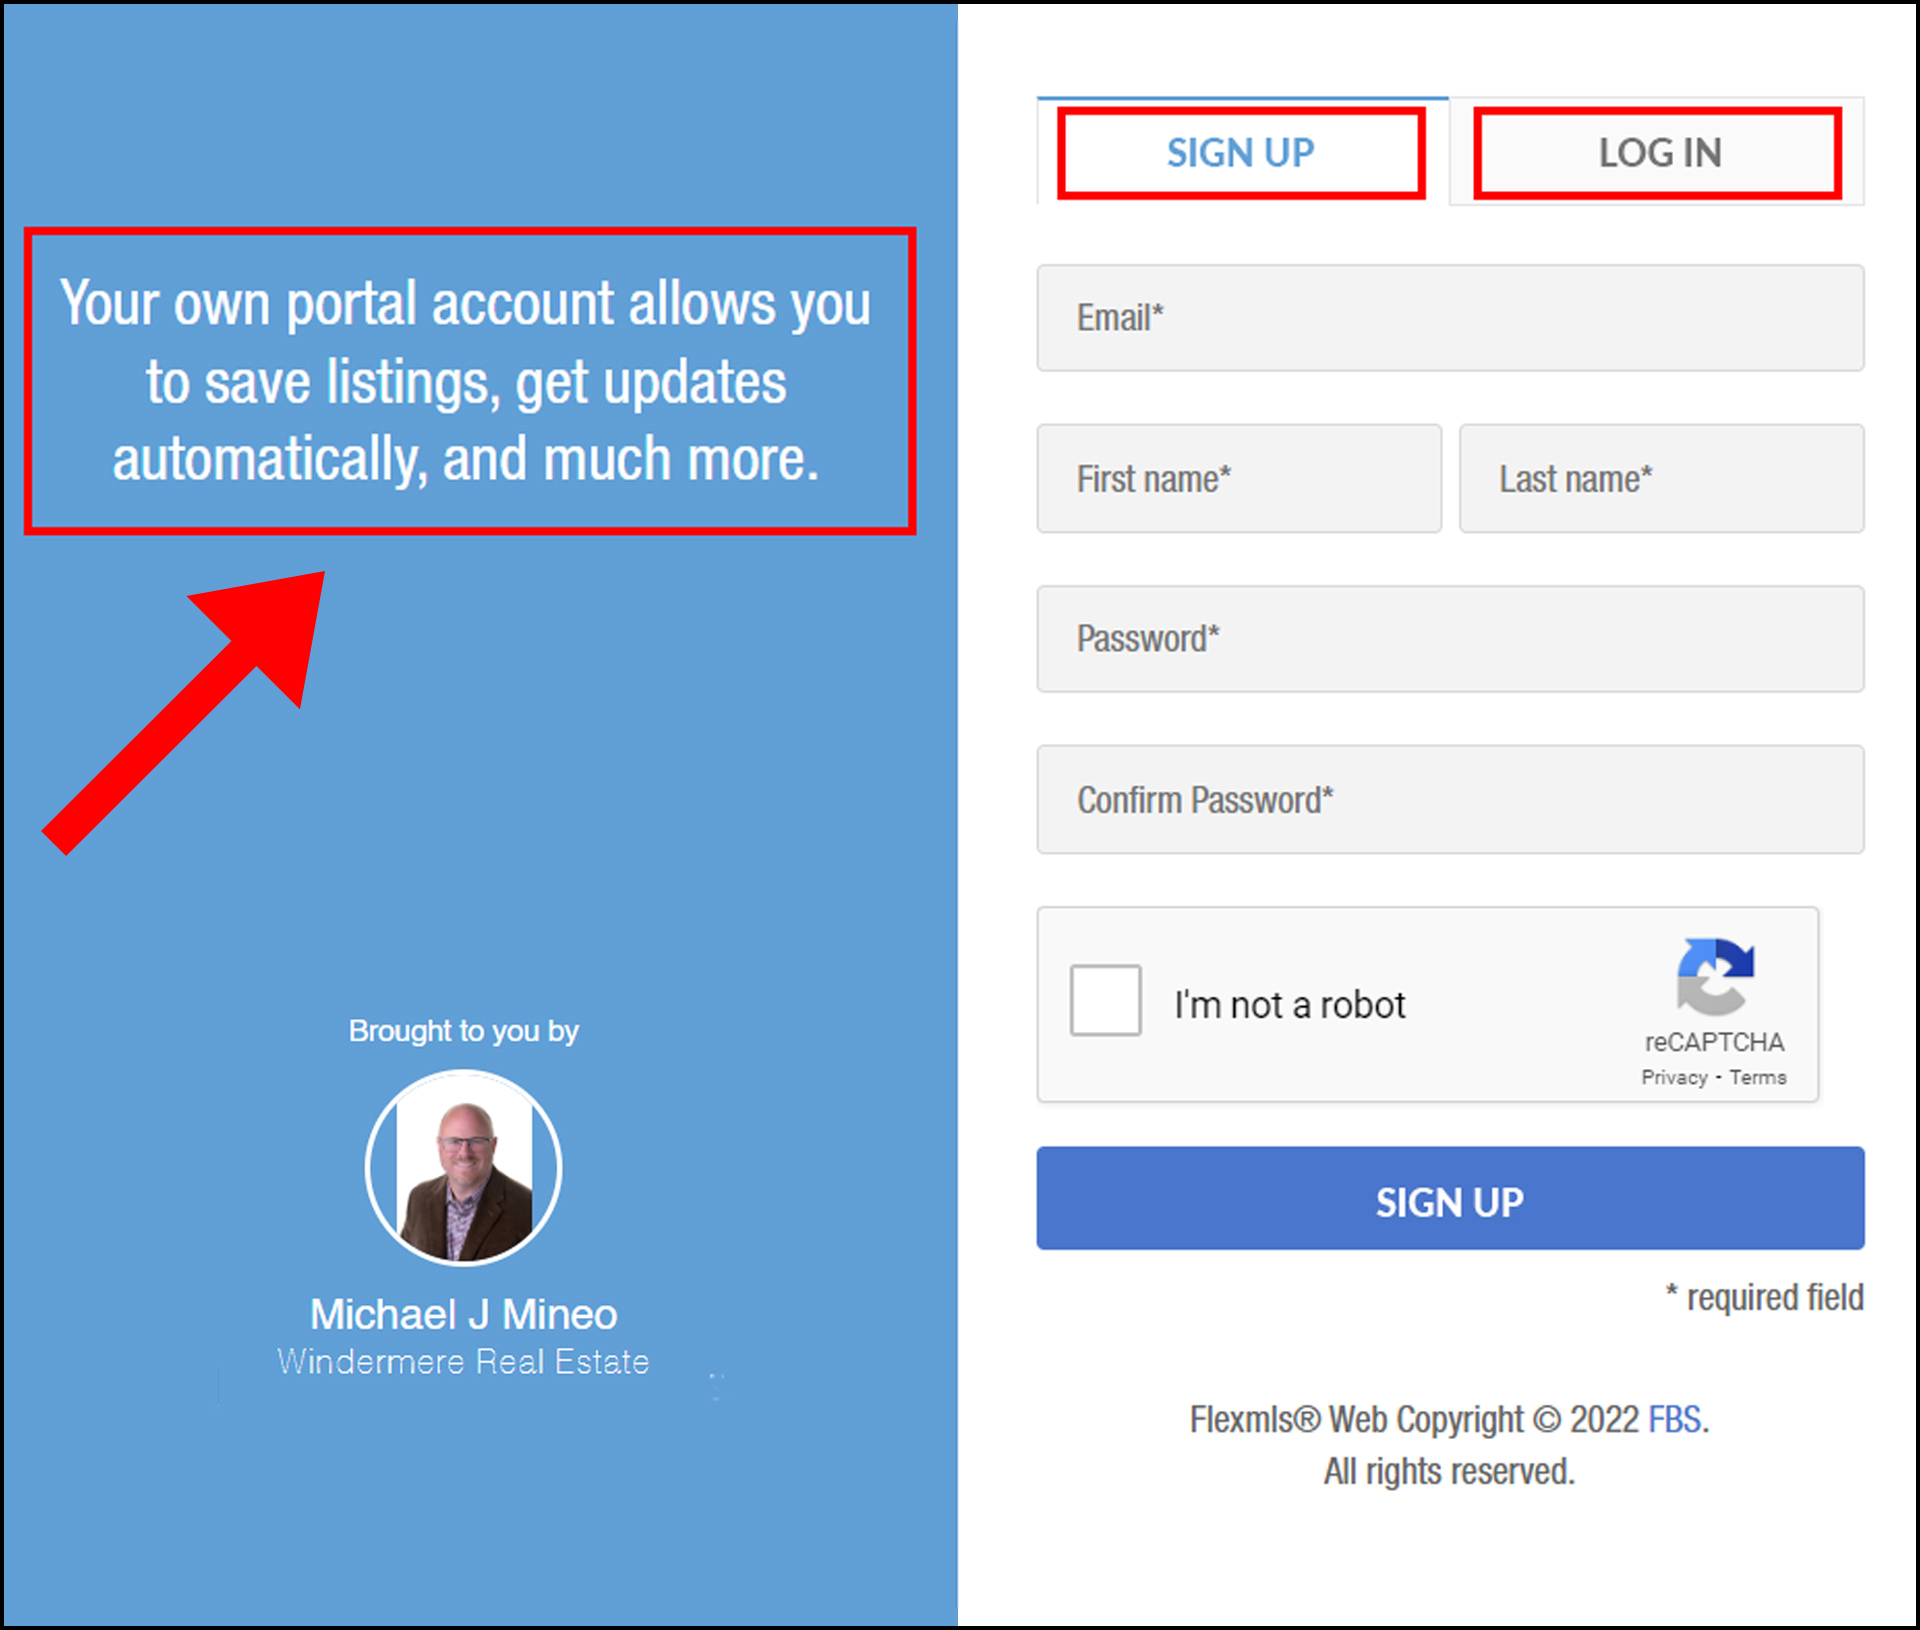
Task: Open the LOG IN tab
Action: (1658, 153)
